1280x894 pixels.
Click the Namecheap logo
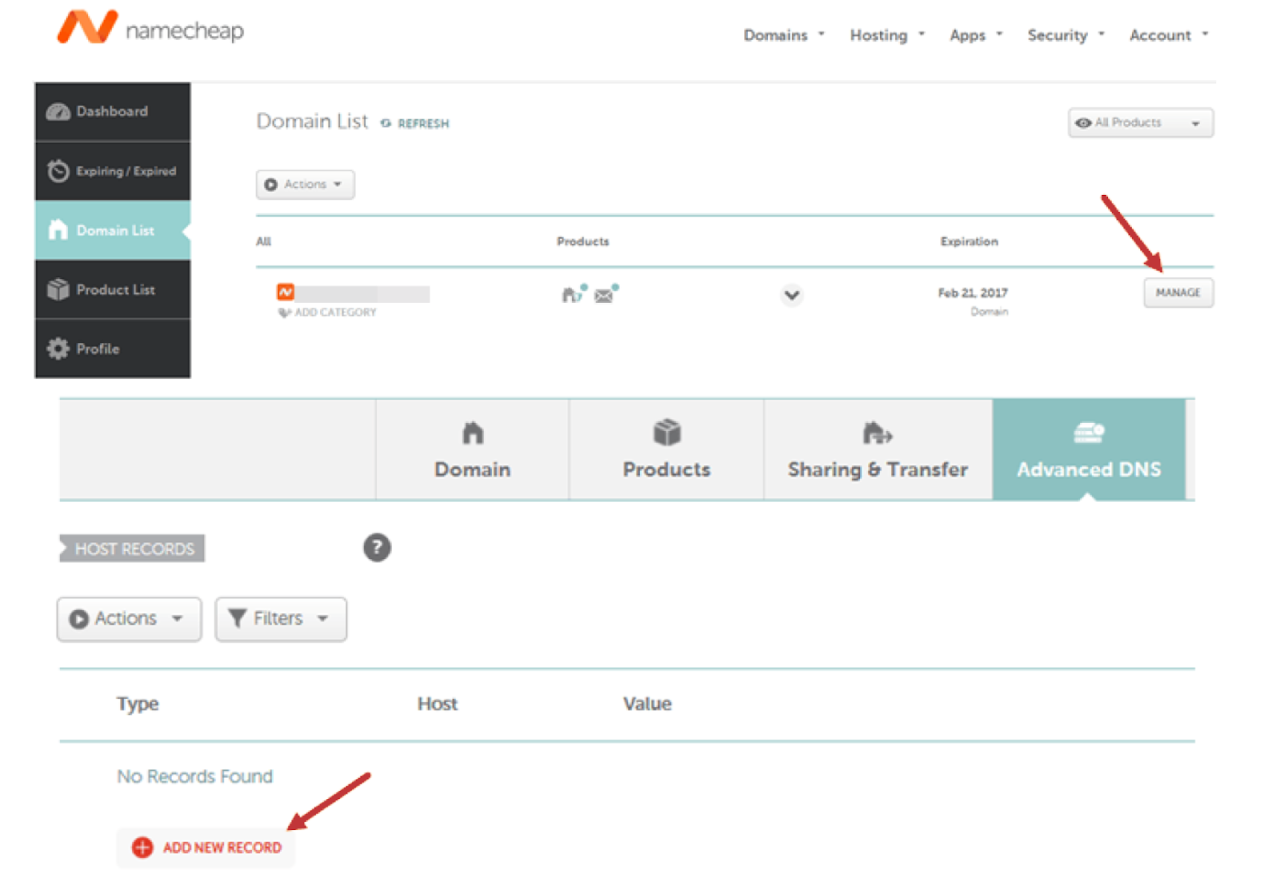(x=150, y=30)
